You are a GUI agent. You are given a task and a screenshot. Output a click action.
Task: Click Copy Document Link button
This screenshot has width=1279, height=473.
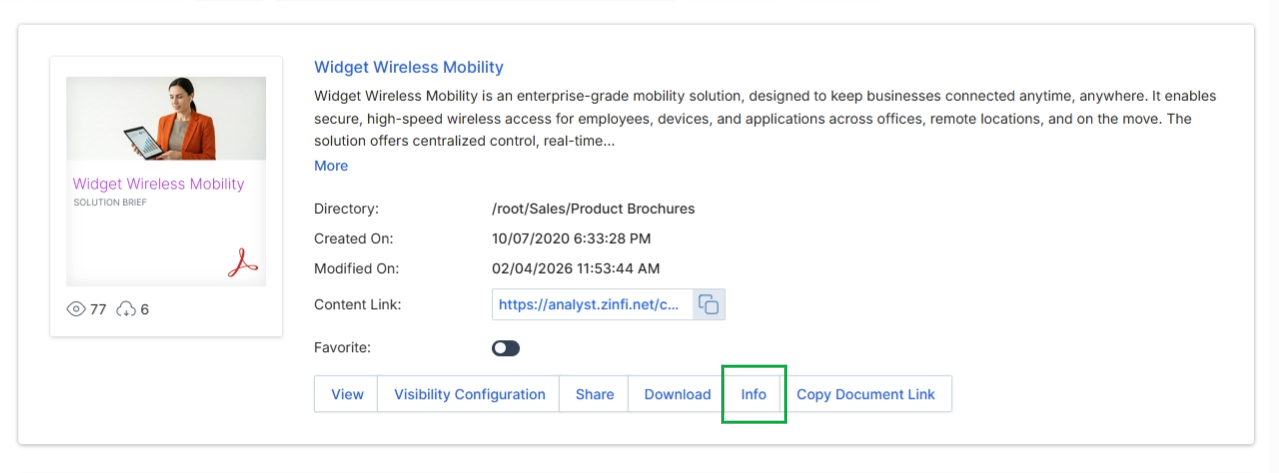[866, 394]
